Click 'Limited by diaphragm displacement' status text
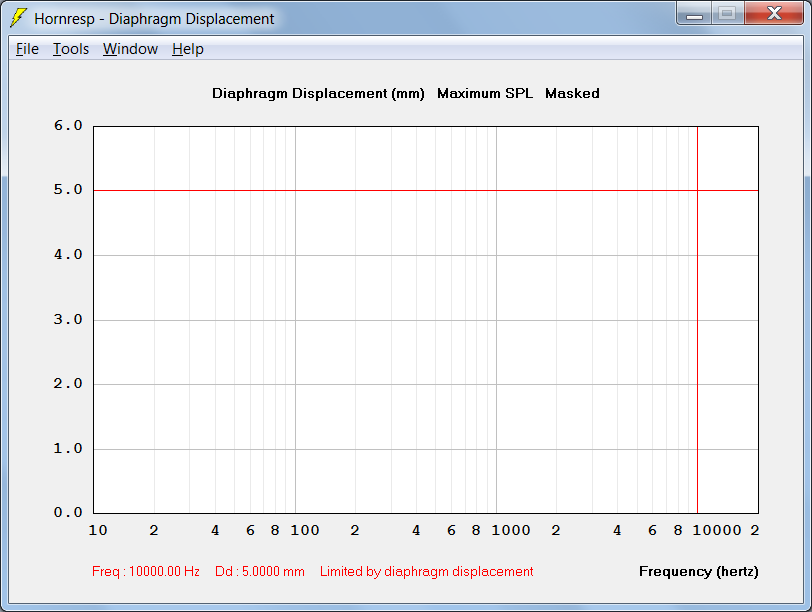This screenshot has width=812, height=612. 426,571
